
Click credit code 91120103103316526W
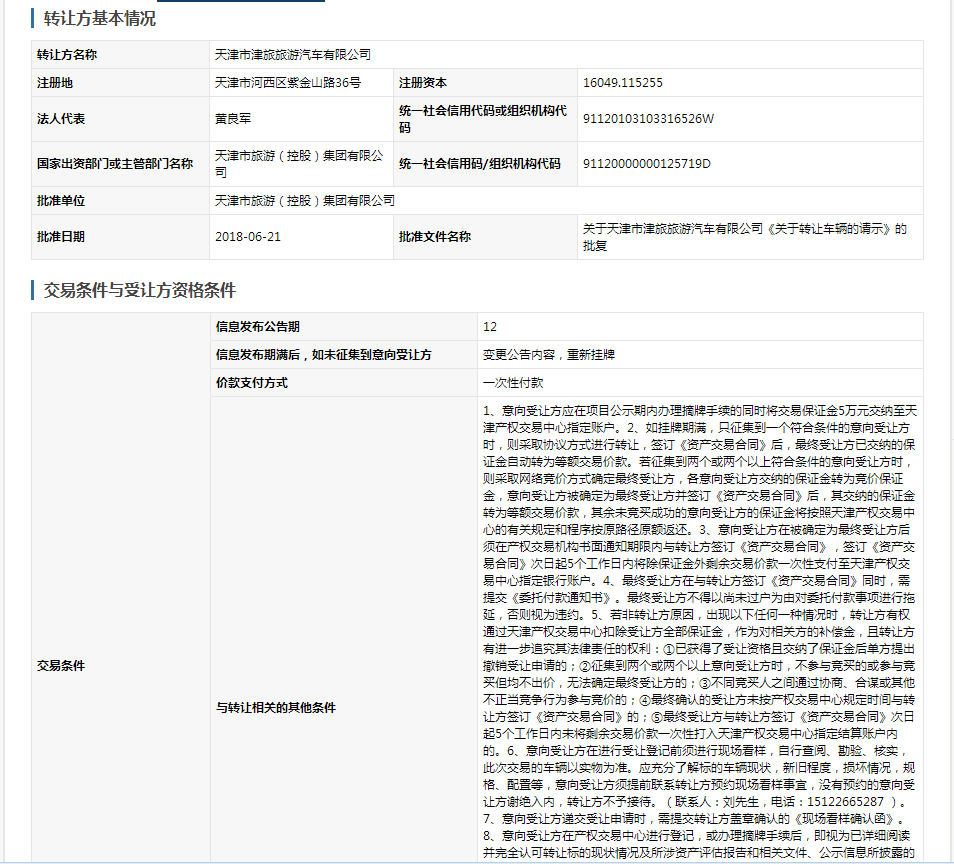click(x=648, y=119)
